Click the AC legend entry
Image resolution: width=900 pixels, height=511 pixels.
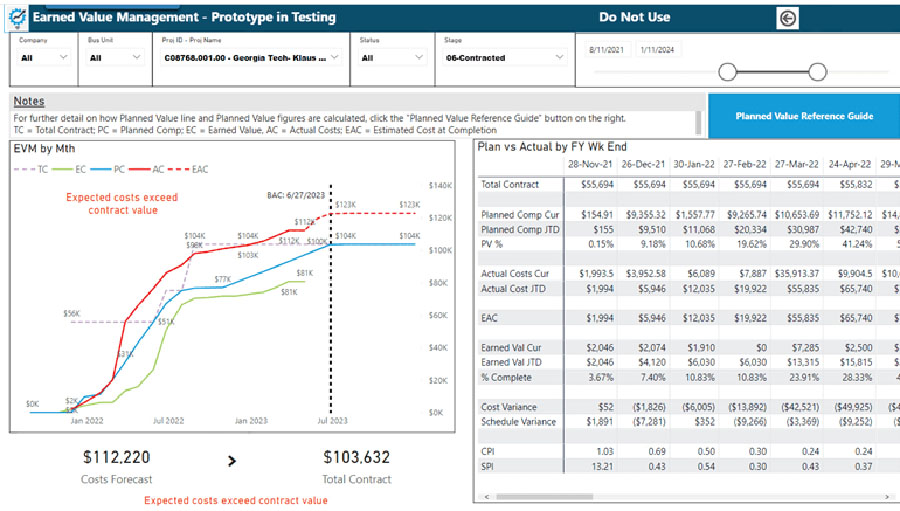coord(146,169)
